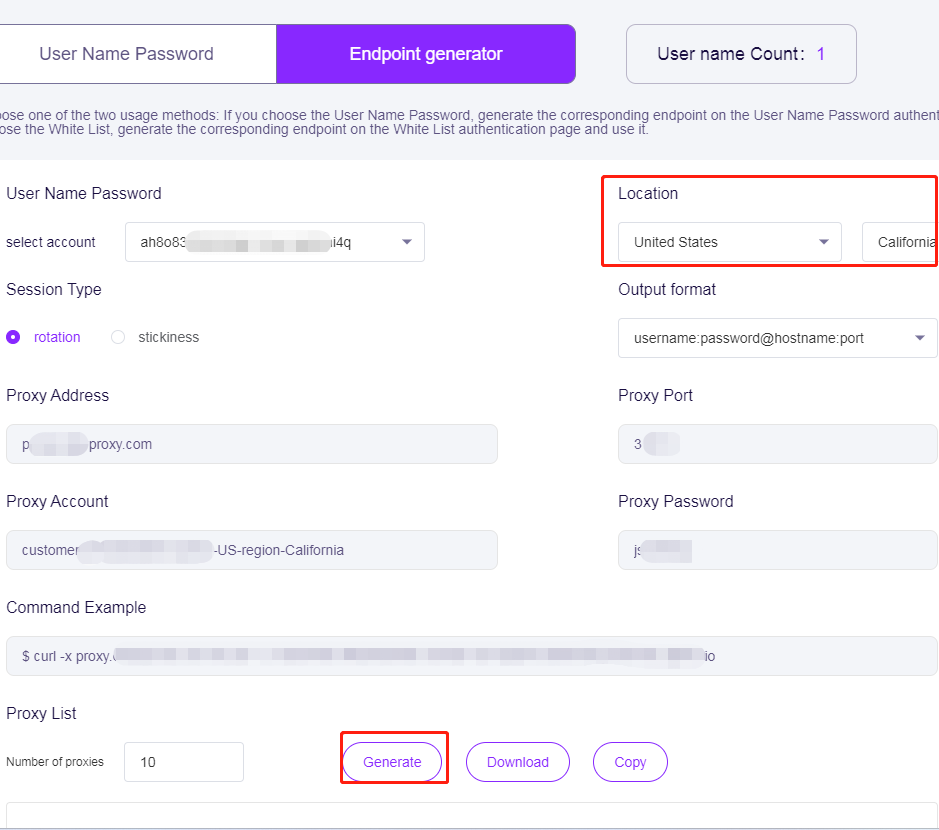
Task: Select the Proxy Address field
Action: pos(251,444)
